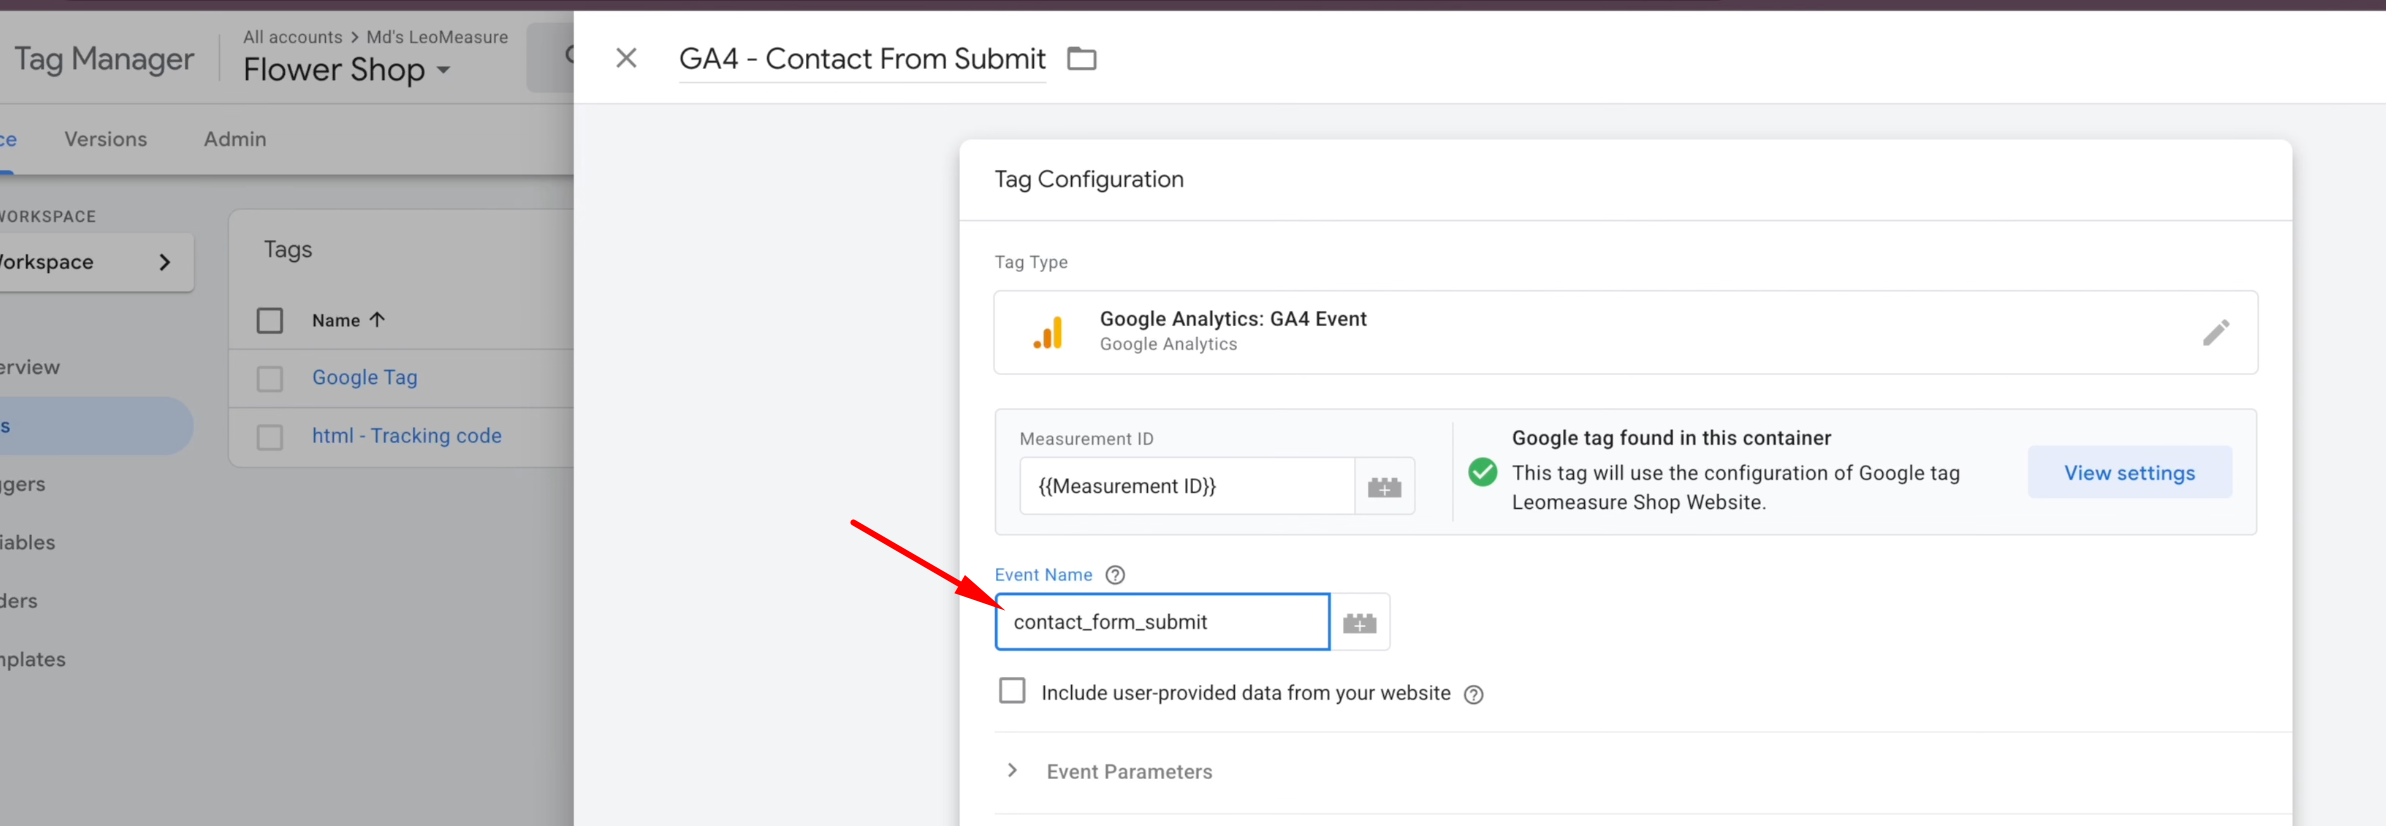
Task: Tick the select-all tags checkbox
Action: coord(270,321)
